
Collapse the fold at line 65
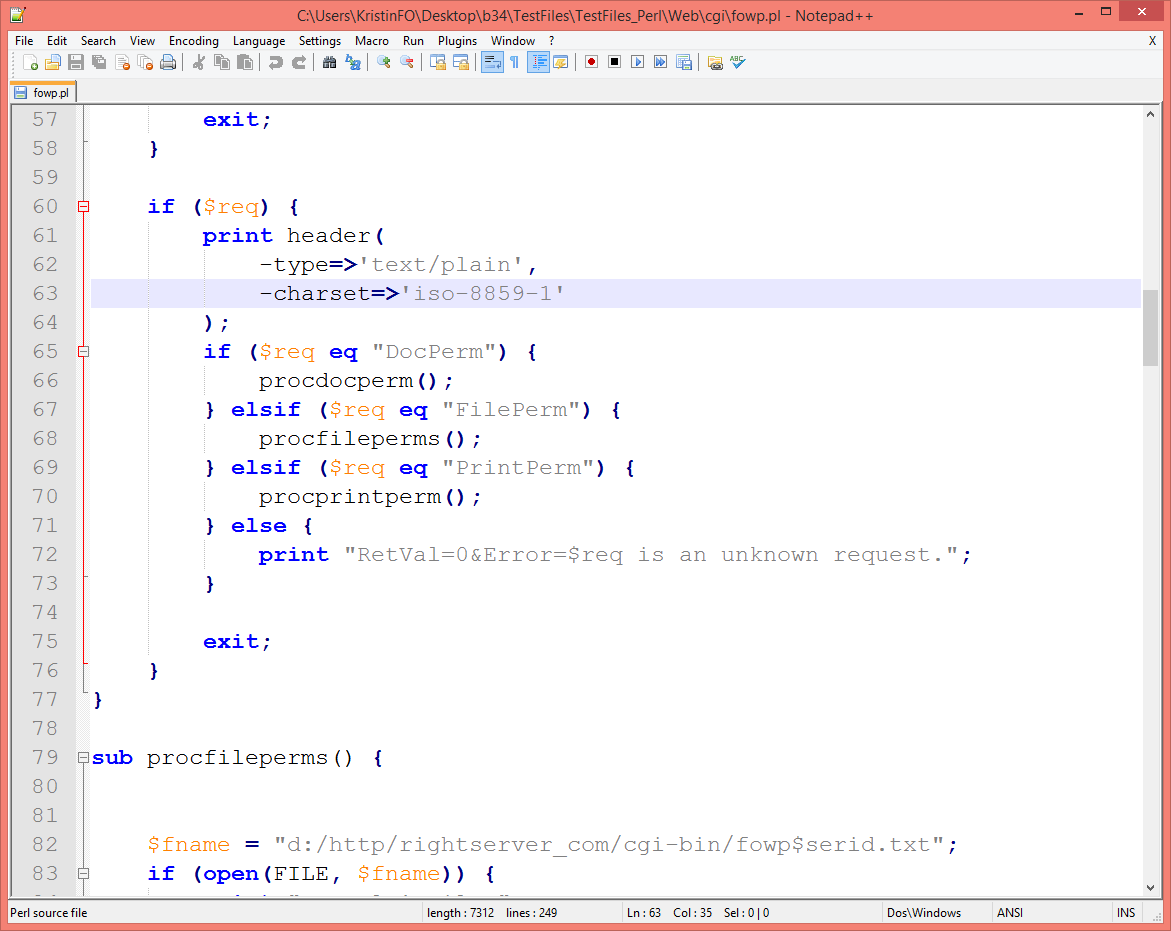click(x=84, y=352)
